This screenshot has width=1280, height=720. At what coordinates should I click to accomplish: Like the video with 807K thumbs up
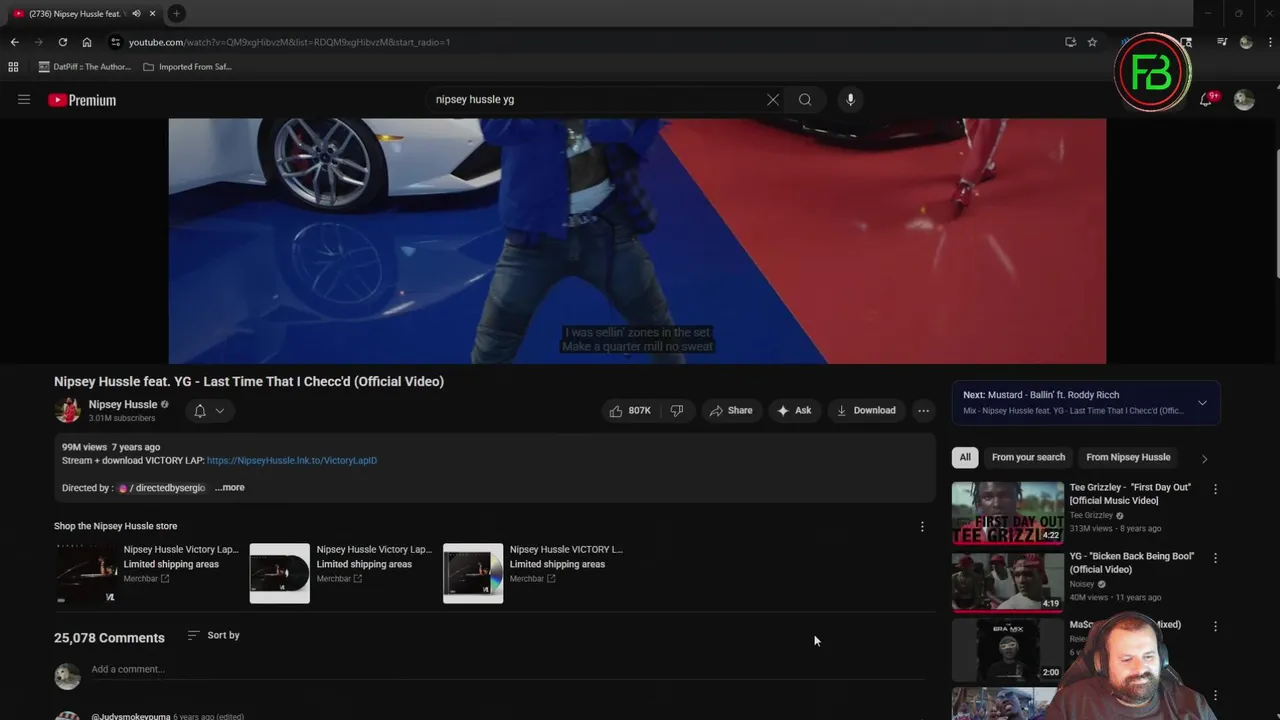coord(630,410)
